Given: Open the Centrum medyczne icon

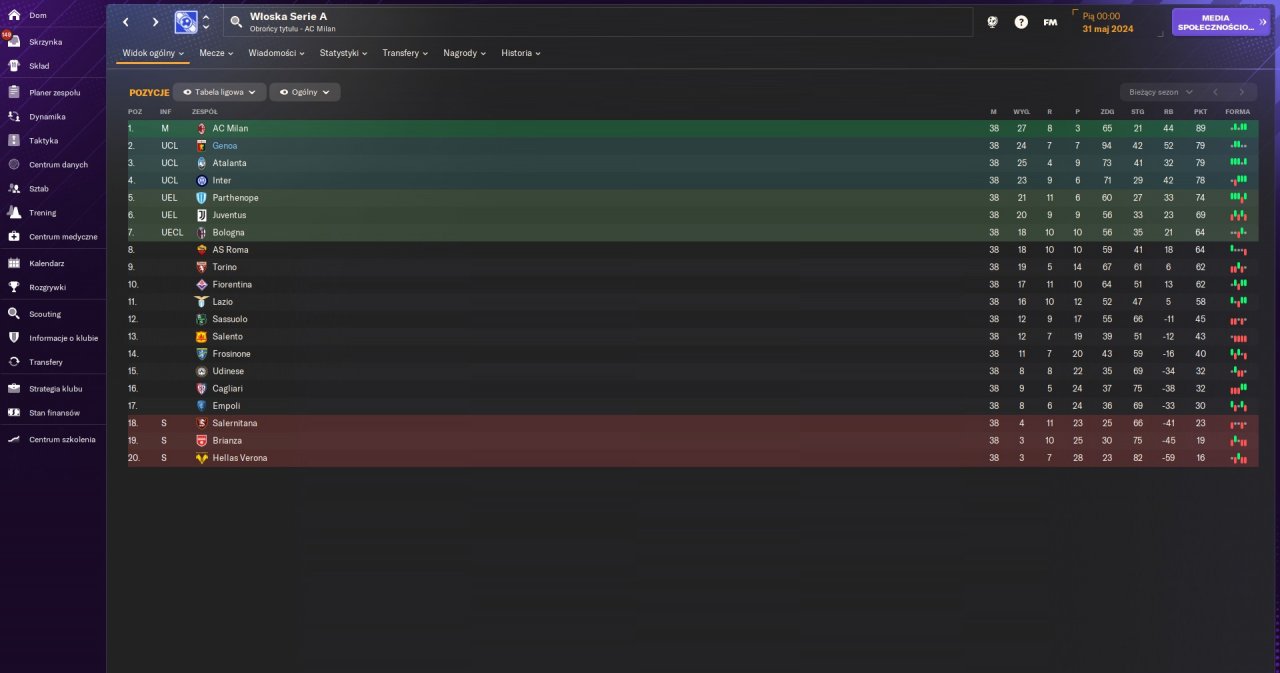Looking at the screenshot, I should (14, 237).
